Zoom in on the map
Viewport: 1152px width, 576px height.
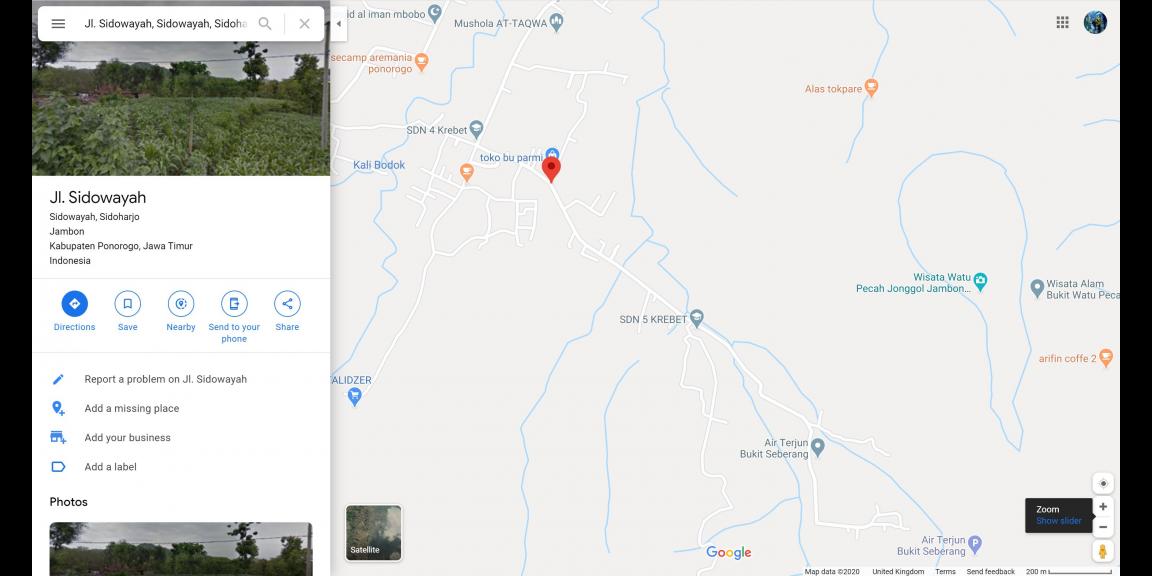1103,507
